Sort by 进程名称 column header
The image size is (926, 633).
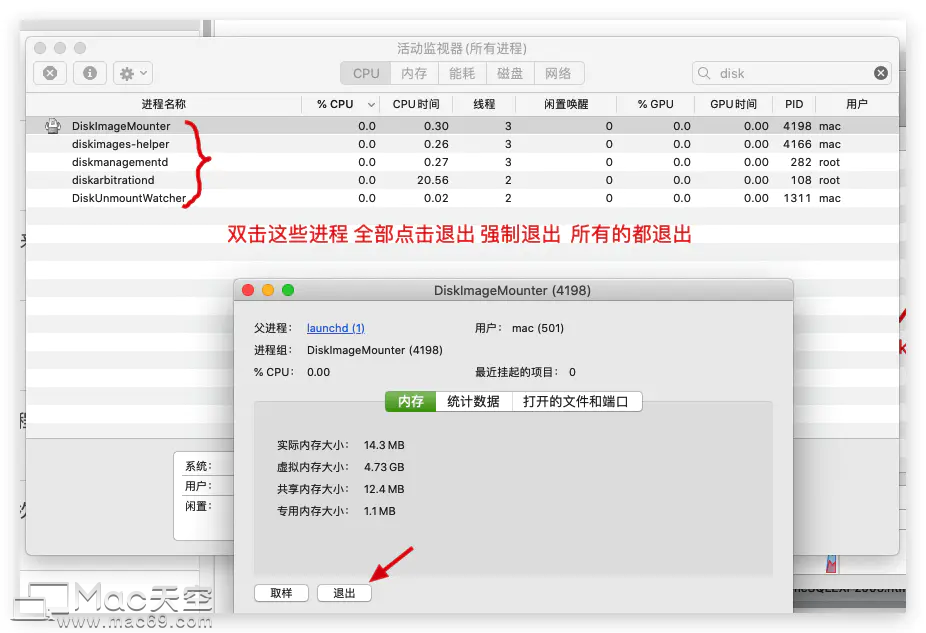coord(164,104)
